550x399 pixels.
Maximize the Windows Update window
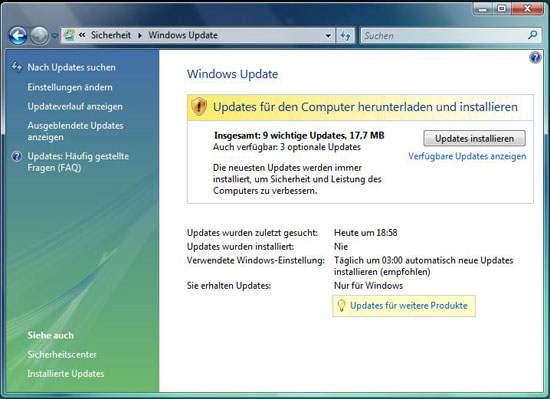click(x=502, y=9)
